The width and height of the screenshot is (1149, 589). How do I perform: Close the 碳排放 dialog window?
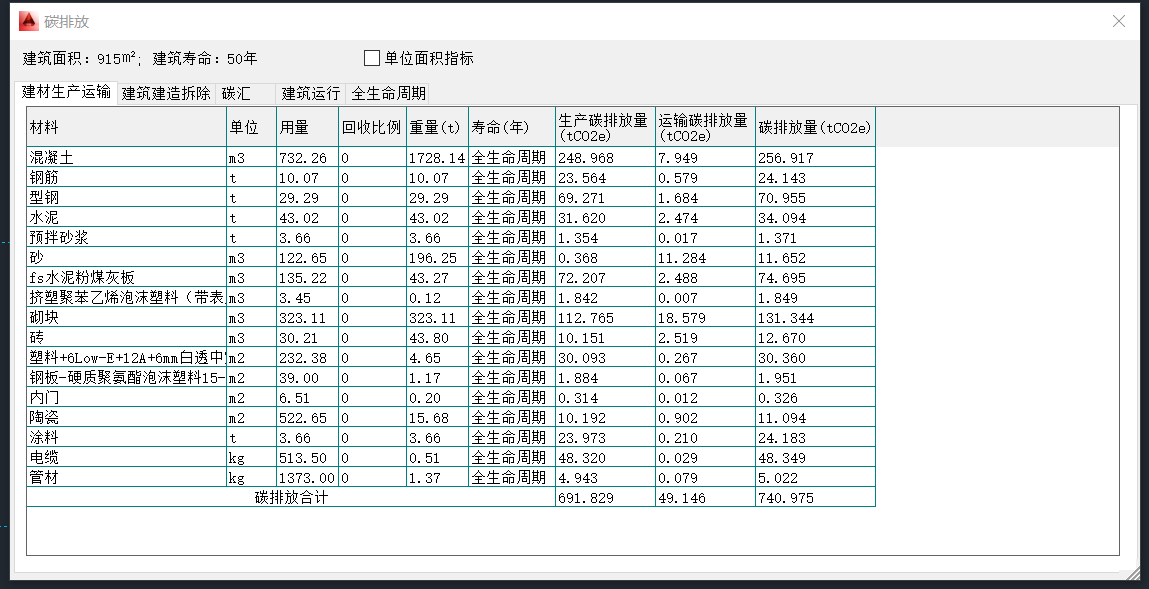[1120, 20]
